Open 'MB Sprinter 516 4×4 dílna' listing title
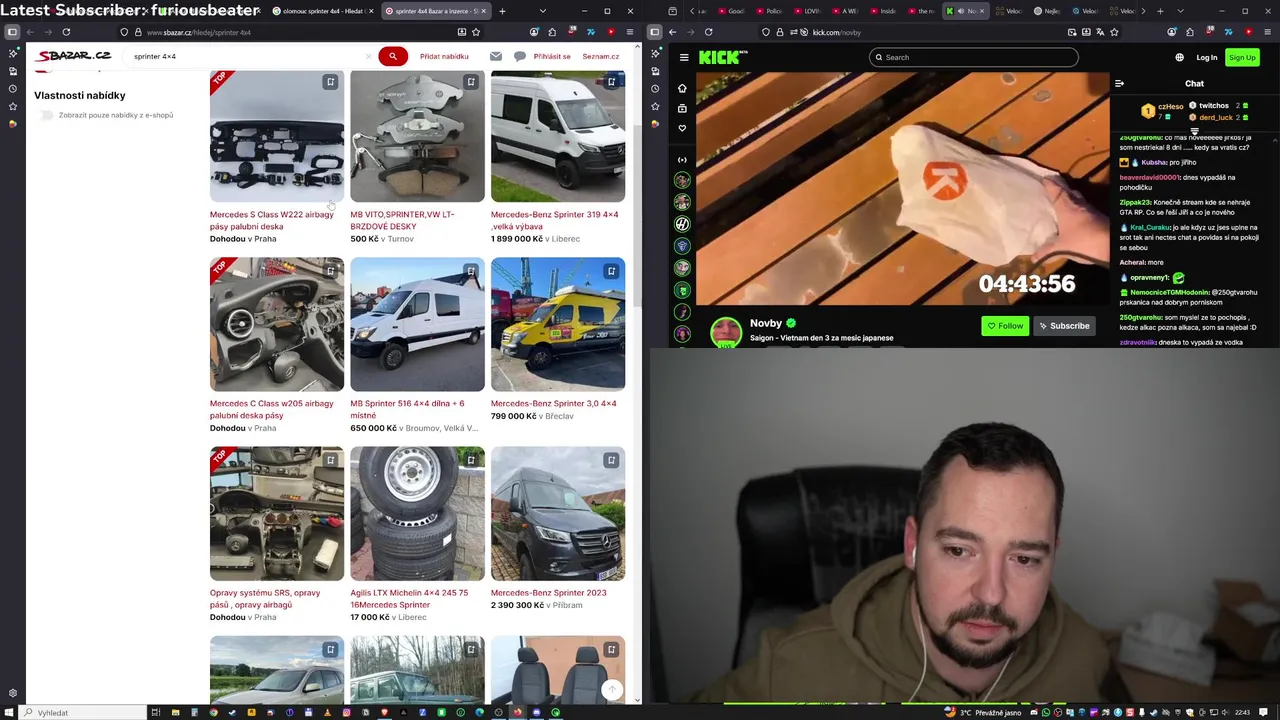Viewport: 1280px width, 720px height. [407, 409]
